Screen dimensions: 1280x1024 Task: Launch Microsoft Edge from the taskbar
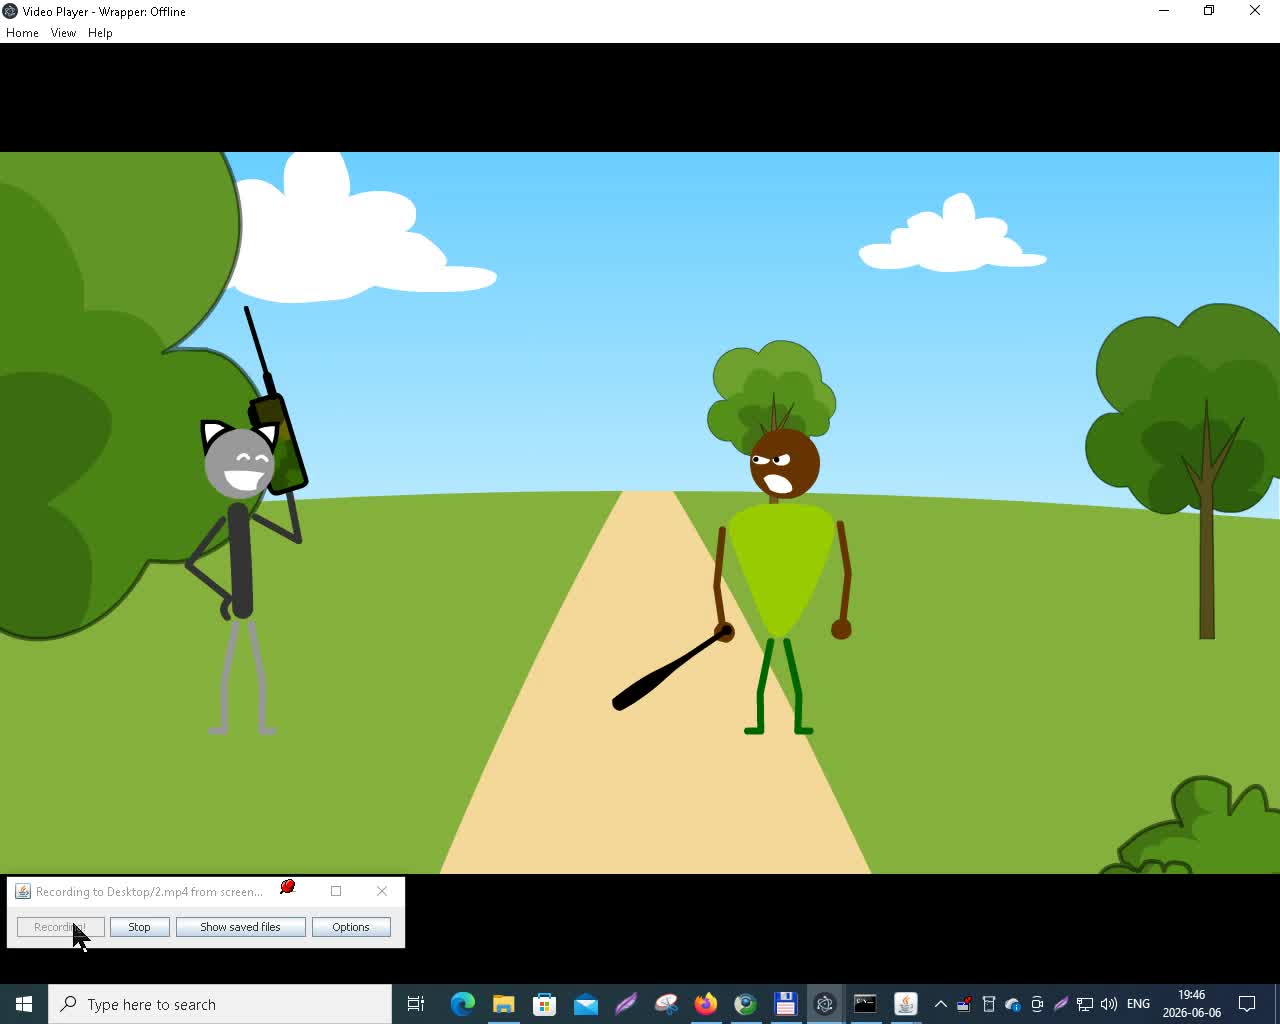coord(462,1004)
